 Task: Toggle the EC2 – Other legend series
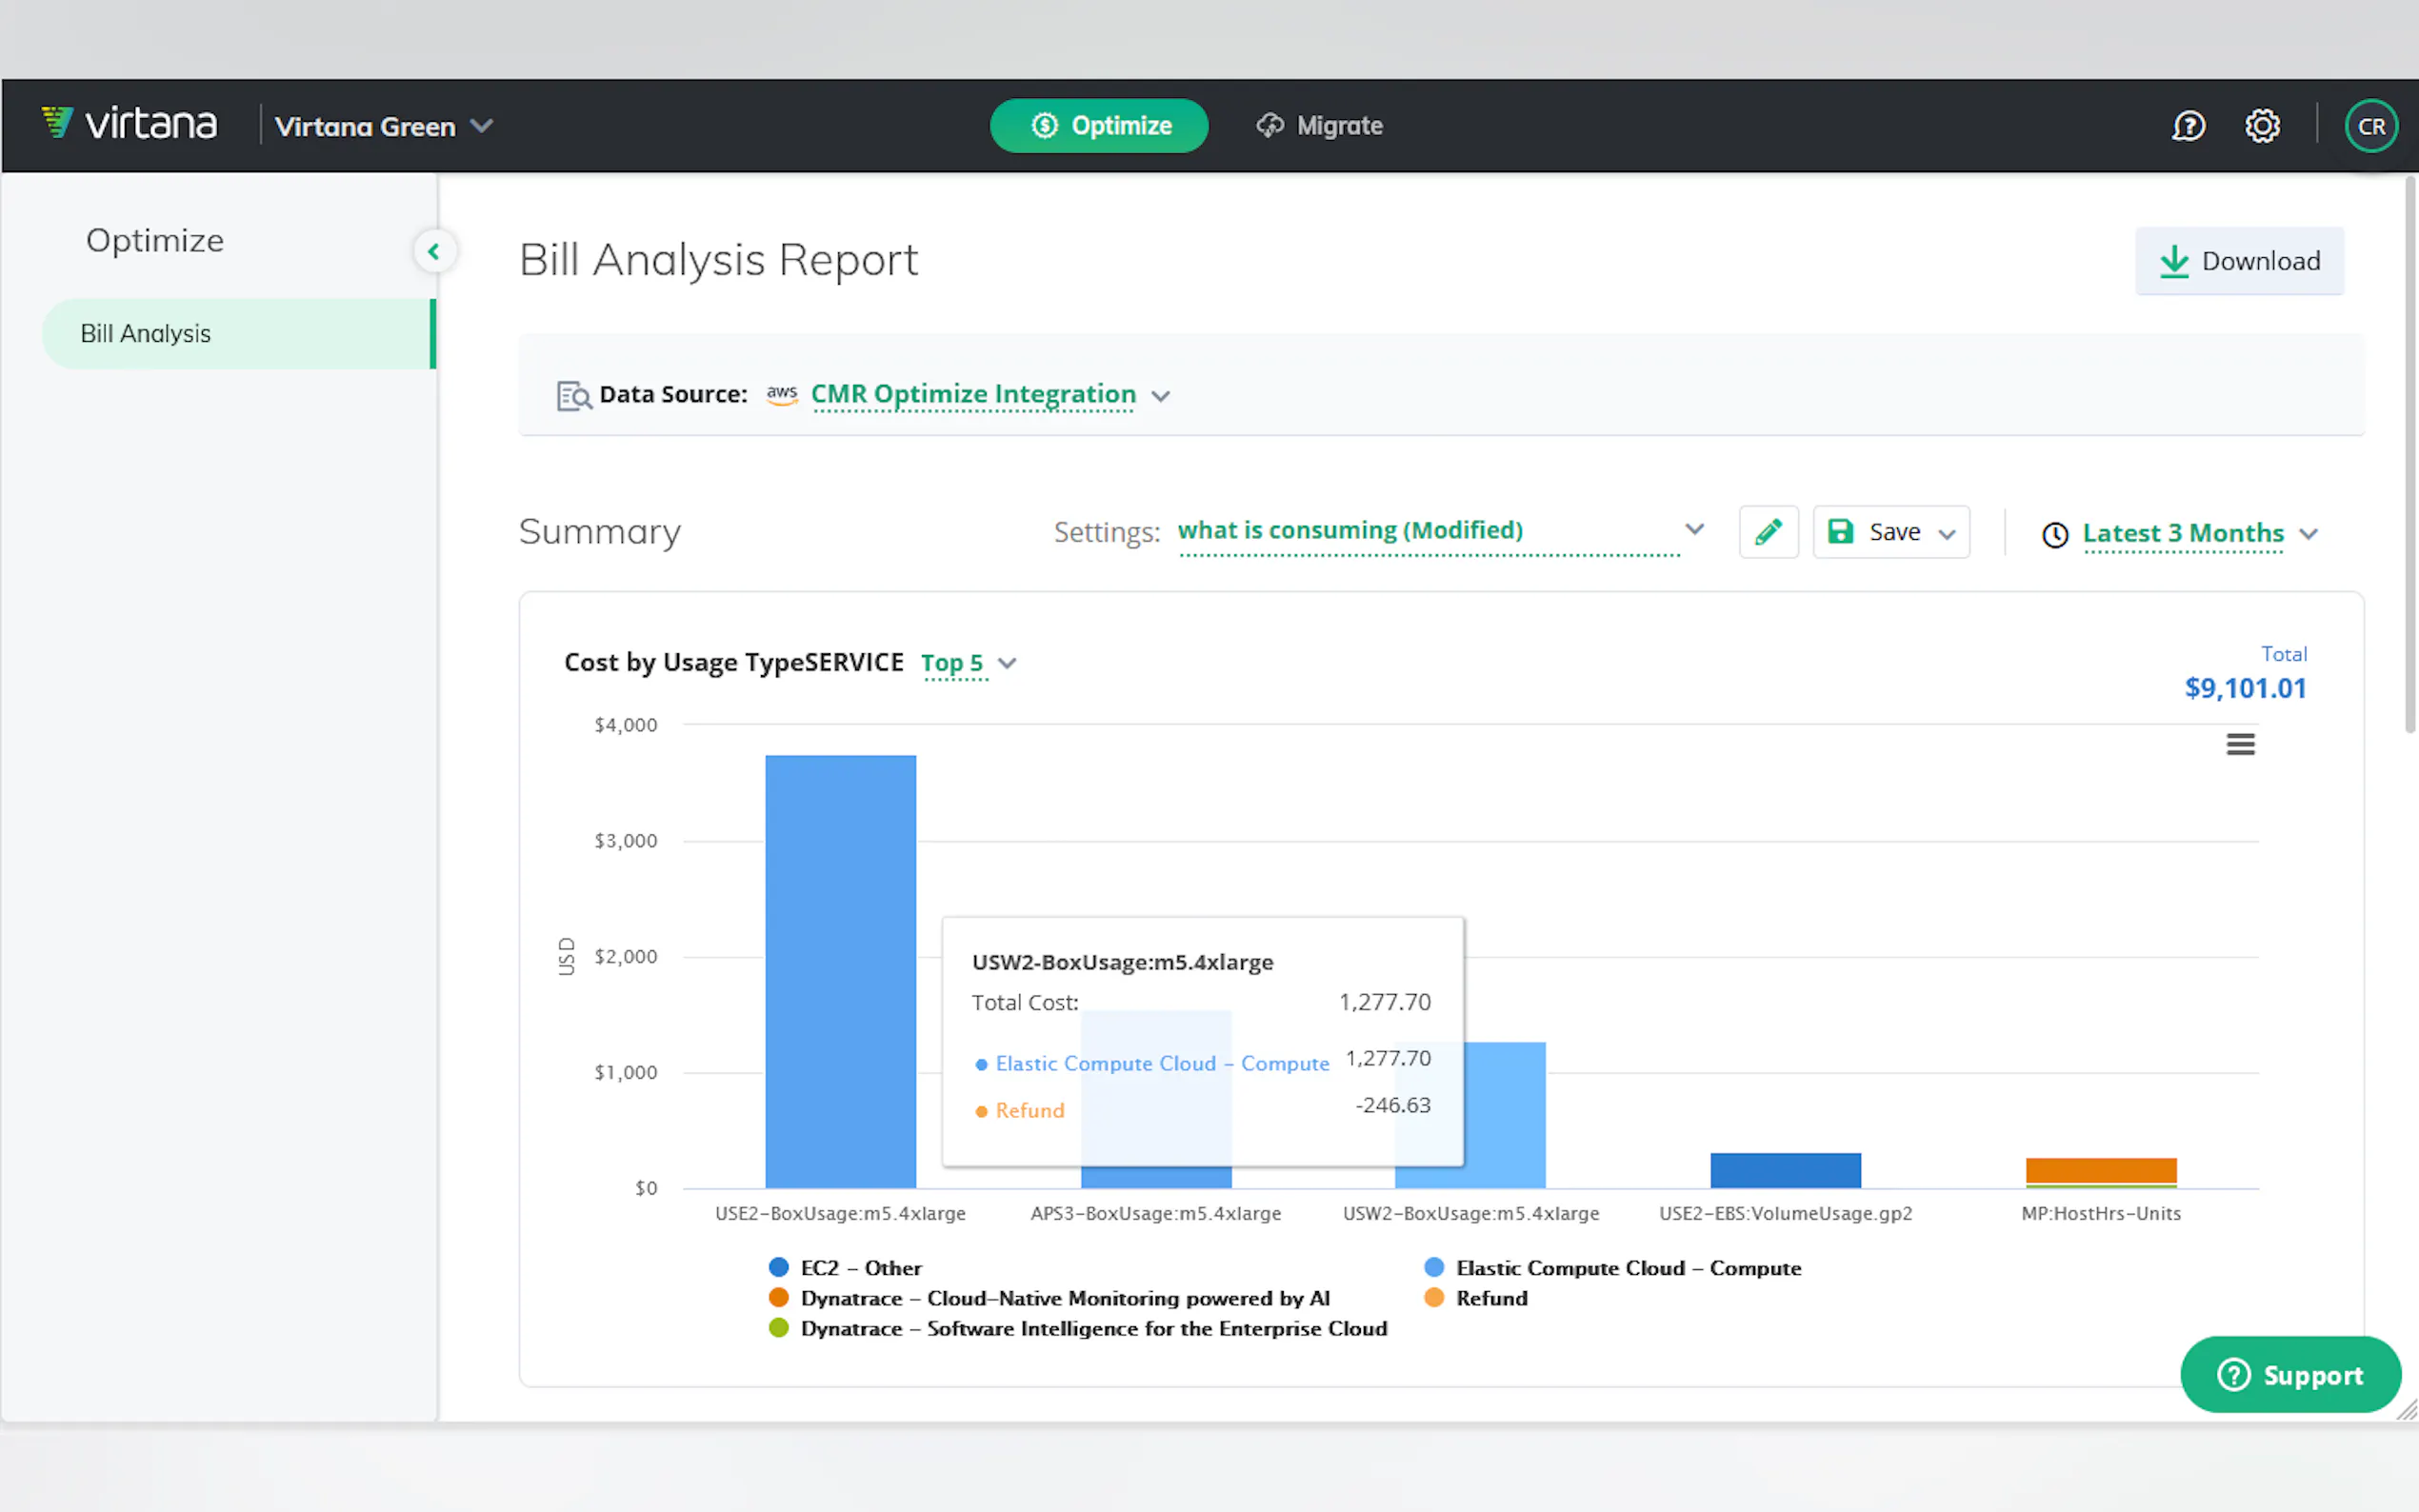coord(860,1268)
